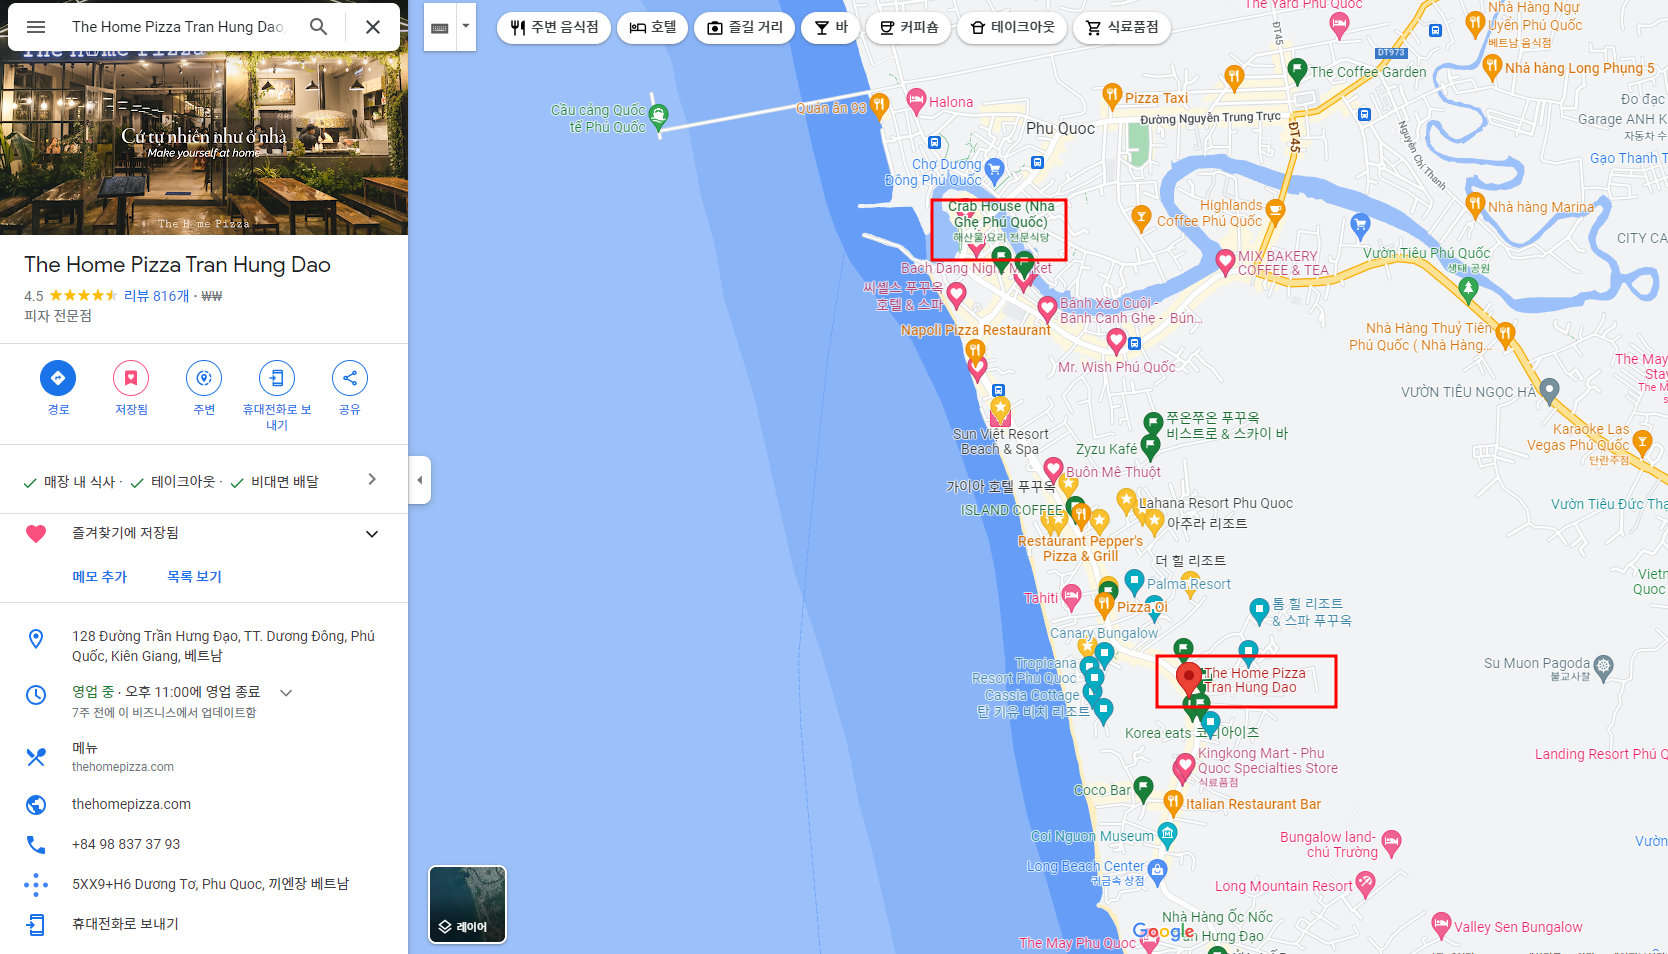This screenshot has height=954, width=1668.
Task: Click the search field showing The Home Pizza
Action: coord(178,27)
